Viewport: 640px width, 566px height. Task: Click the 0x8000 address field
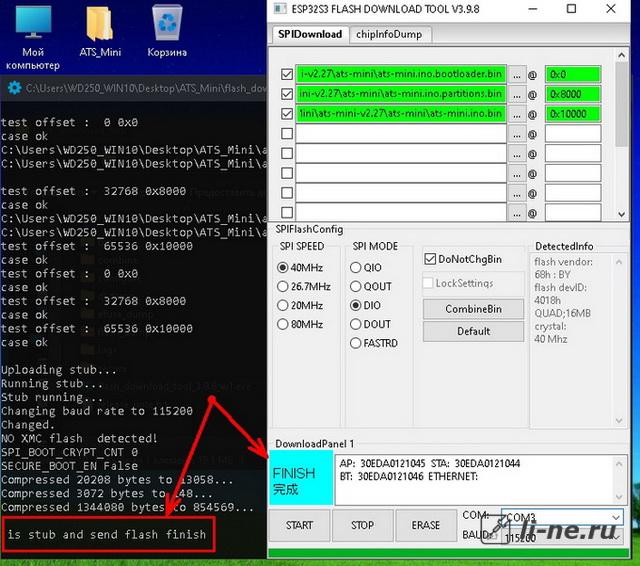[x=573, y=94]
